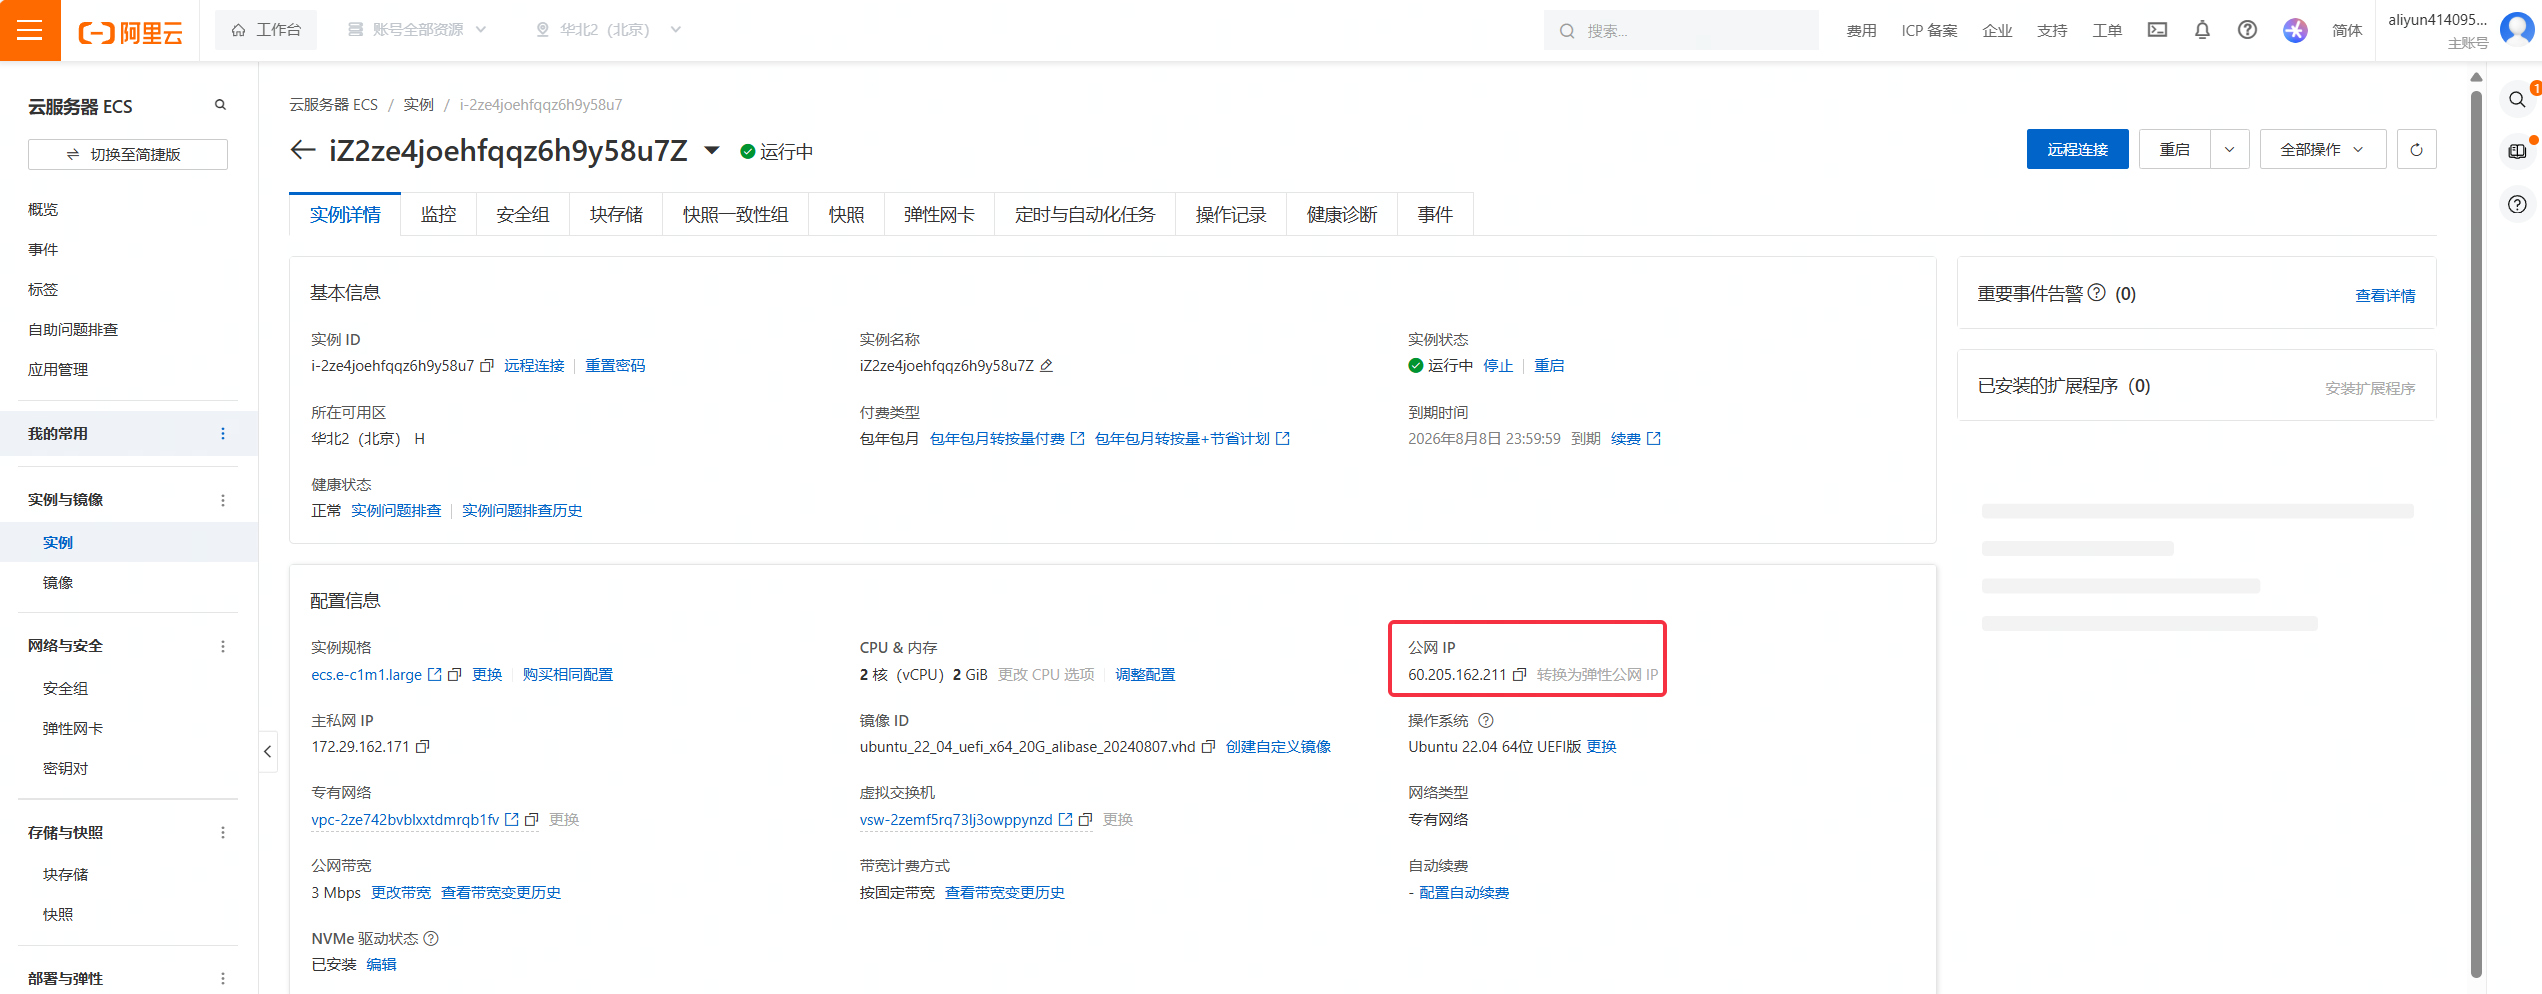
Task: Open the 工作台 workbench button
Action: [x=266, y=30]
